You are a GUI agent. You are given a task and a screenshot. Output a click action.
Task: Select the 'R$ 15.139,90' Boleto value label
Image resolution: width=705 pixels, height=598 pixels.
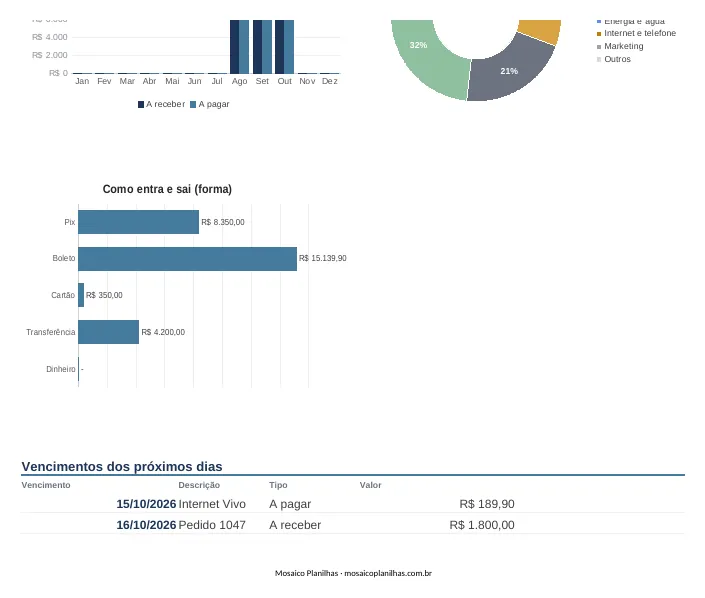[x=322, y=258]
